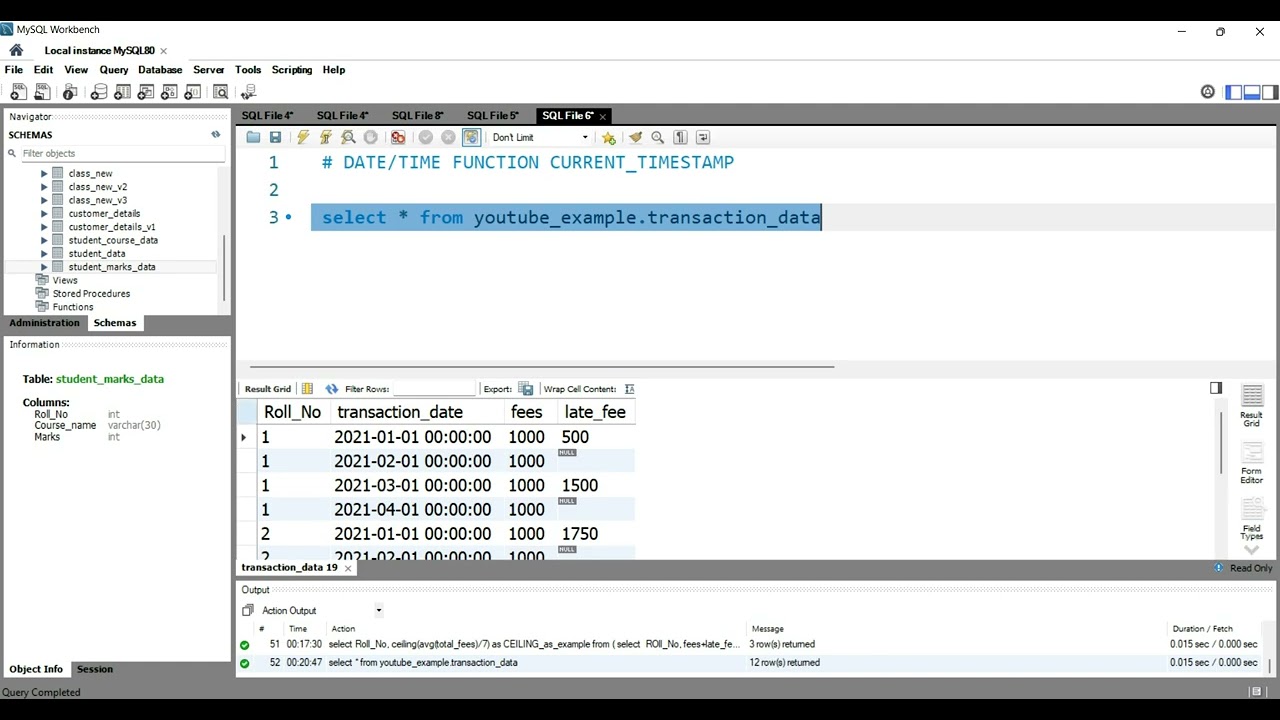1280x720 pixels.
Task: Select the Views tree node
Action: tap(65, 281)
